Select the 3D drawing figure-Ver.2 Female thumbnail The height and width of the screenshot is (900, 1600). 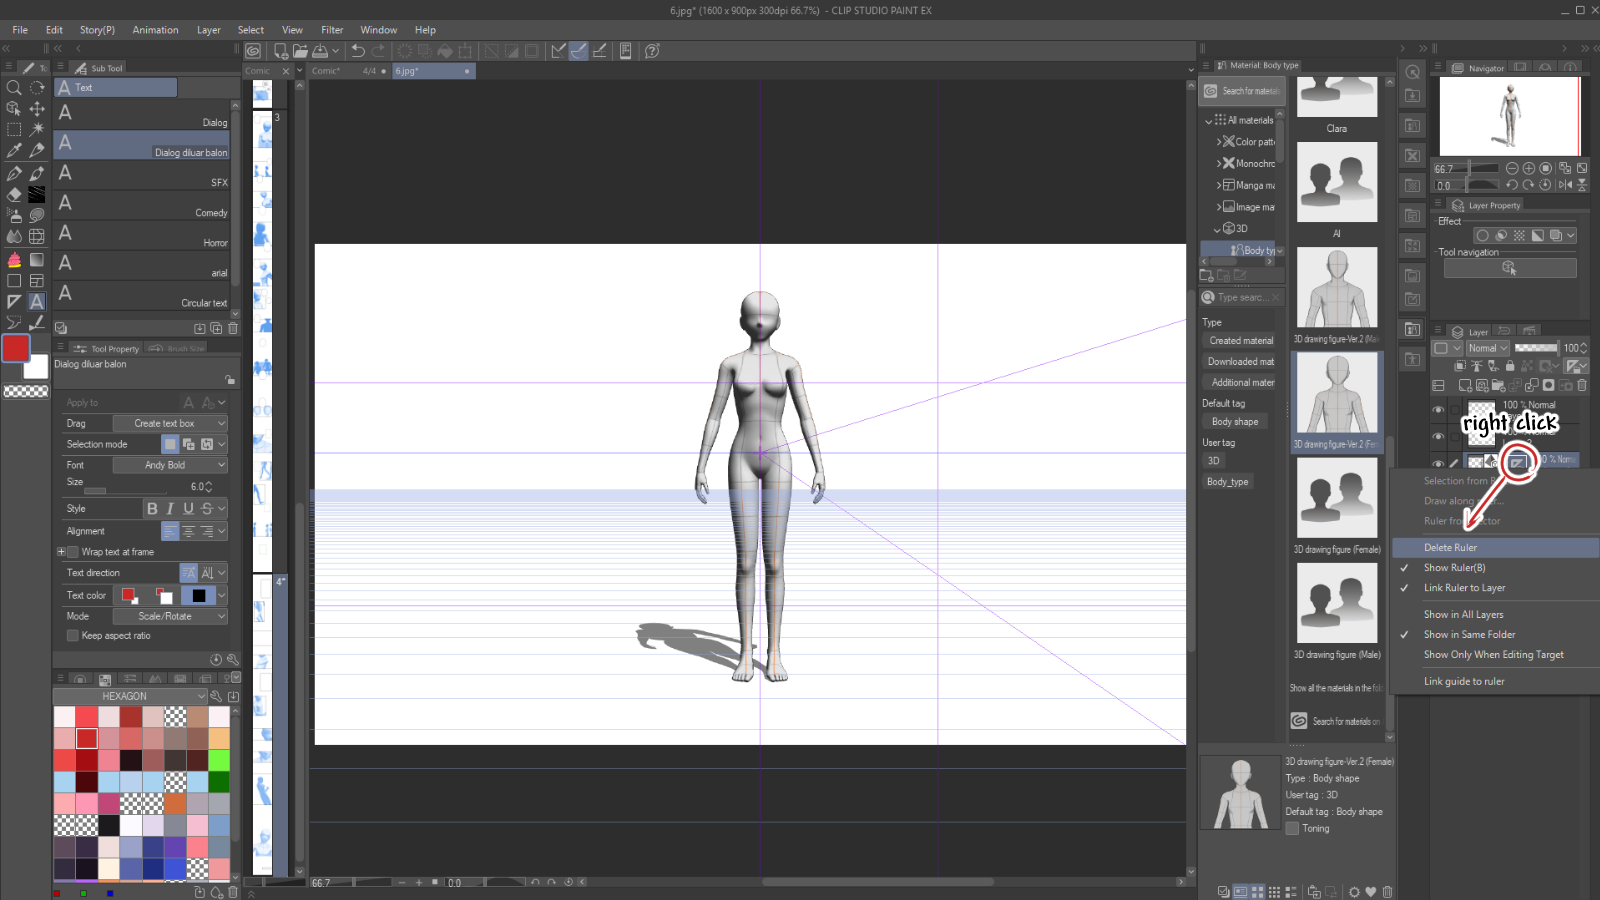(1337, 402)
